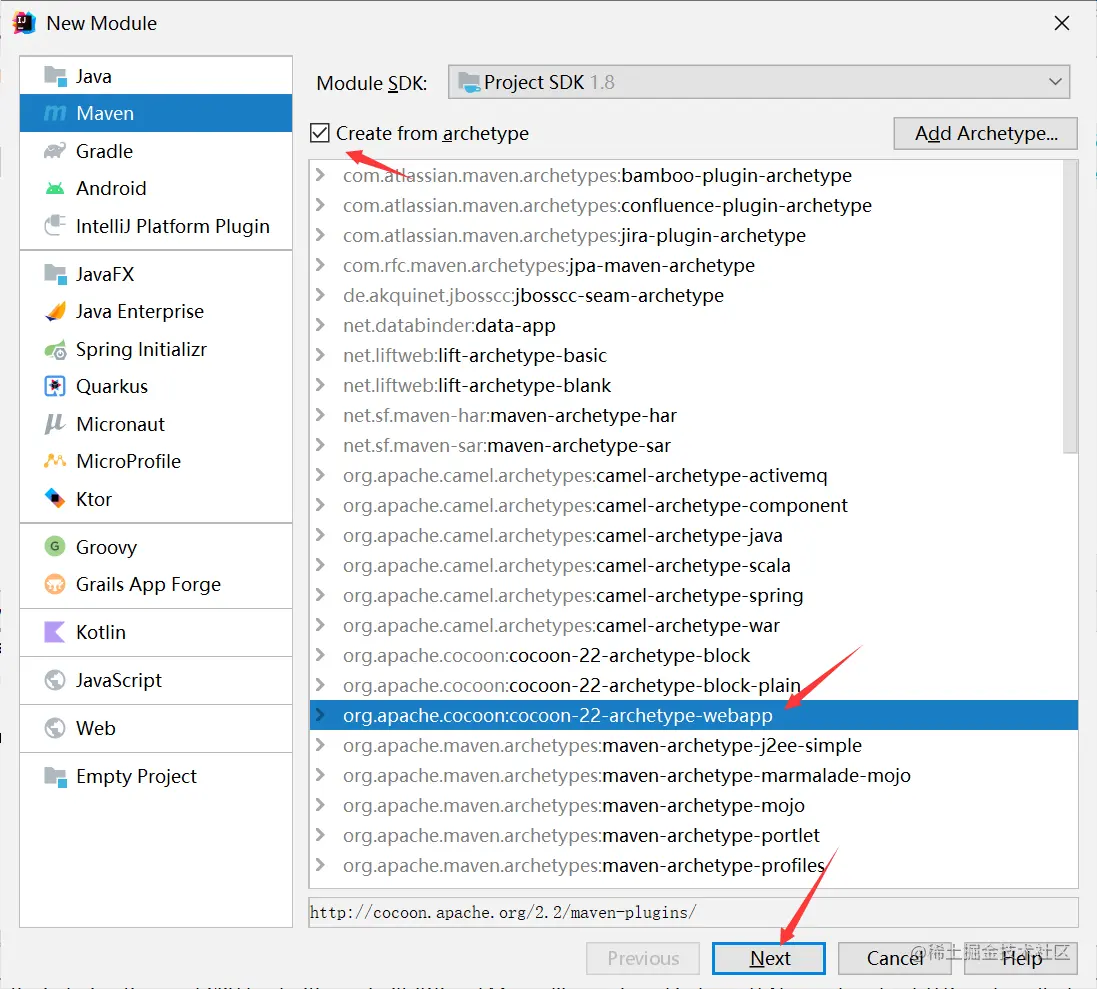
Task: Click the archetype list vertical scrollbar
Action: 1070,306
